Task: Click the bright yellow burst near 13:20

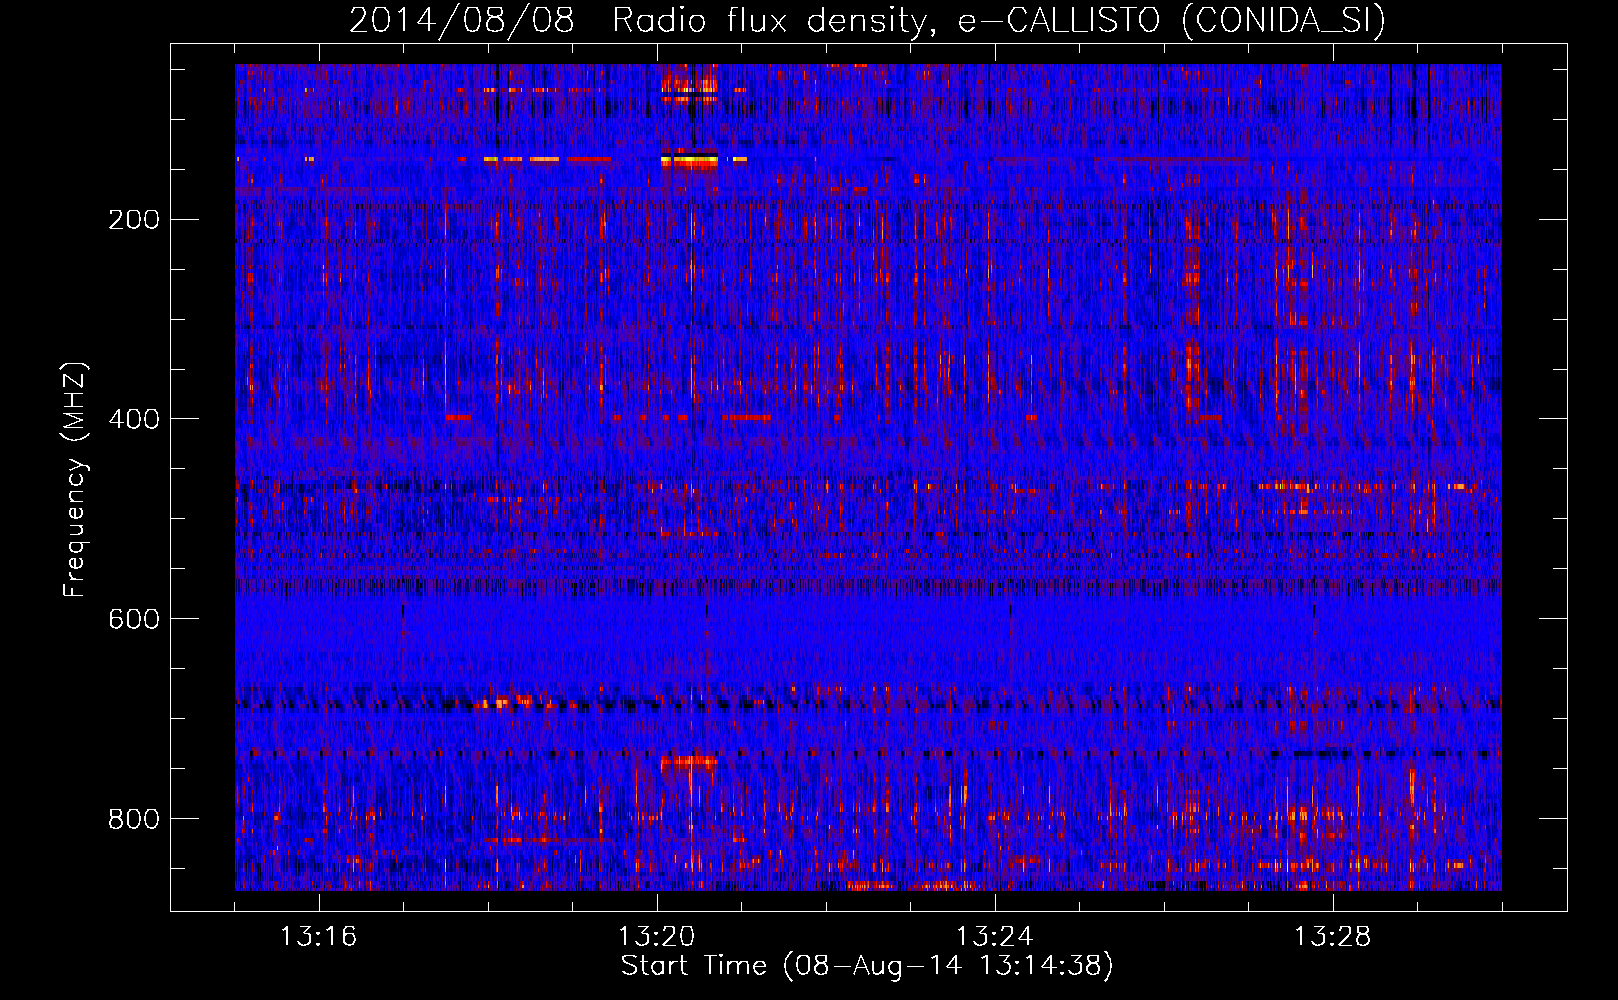Action: tap(690, 159)
